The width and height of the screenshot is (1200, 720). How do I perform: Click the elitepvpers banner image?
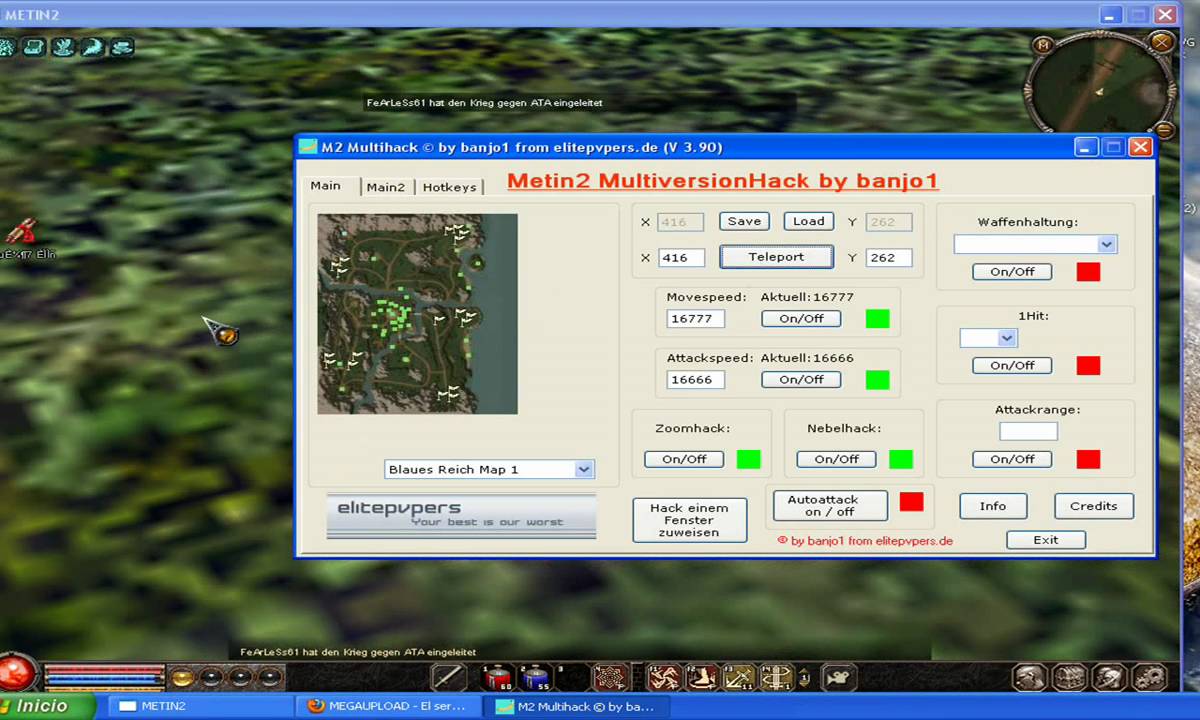(x=461, y=516)
